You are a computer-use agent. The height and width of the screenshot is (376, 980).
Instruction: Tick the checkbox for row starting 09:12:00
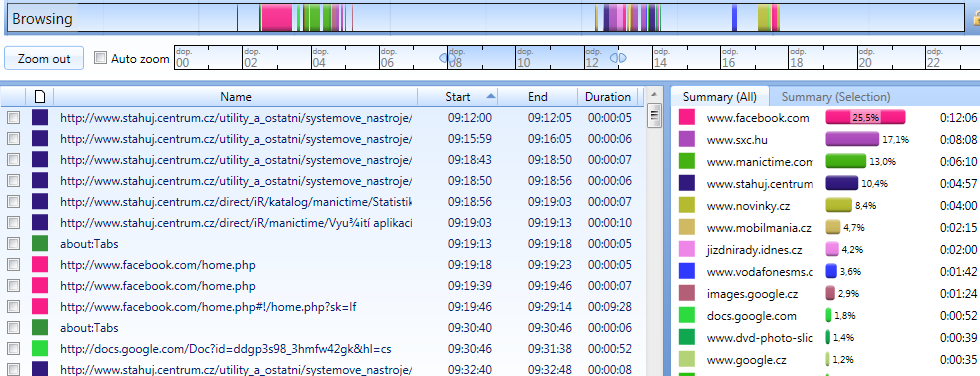(13, 117)
